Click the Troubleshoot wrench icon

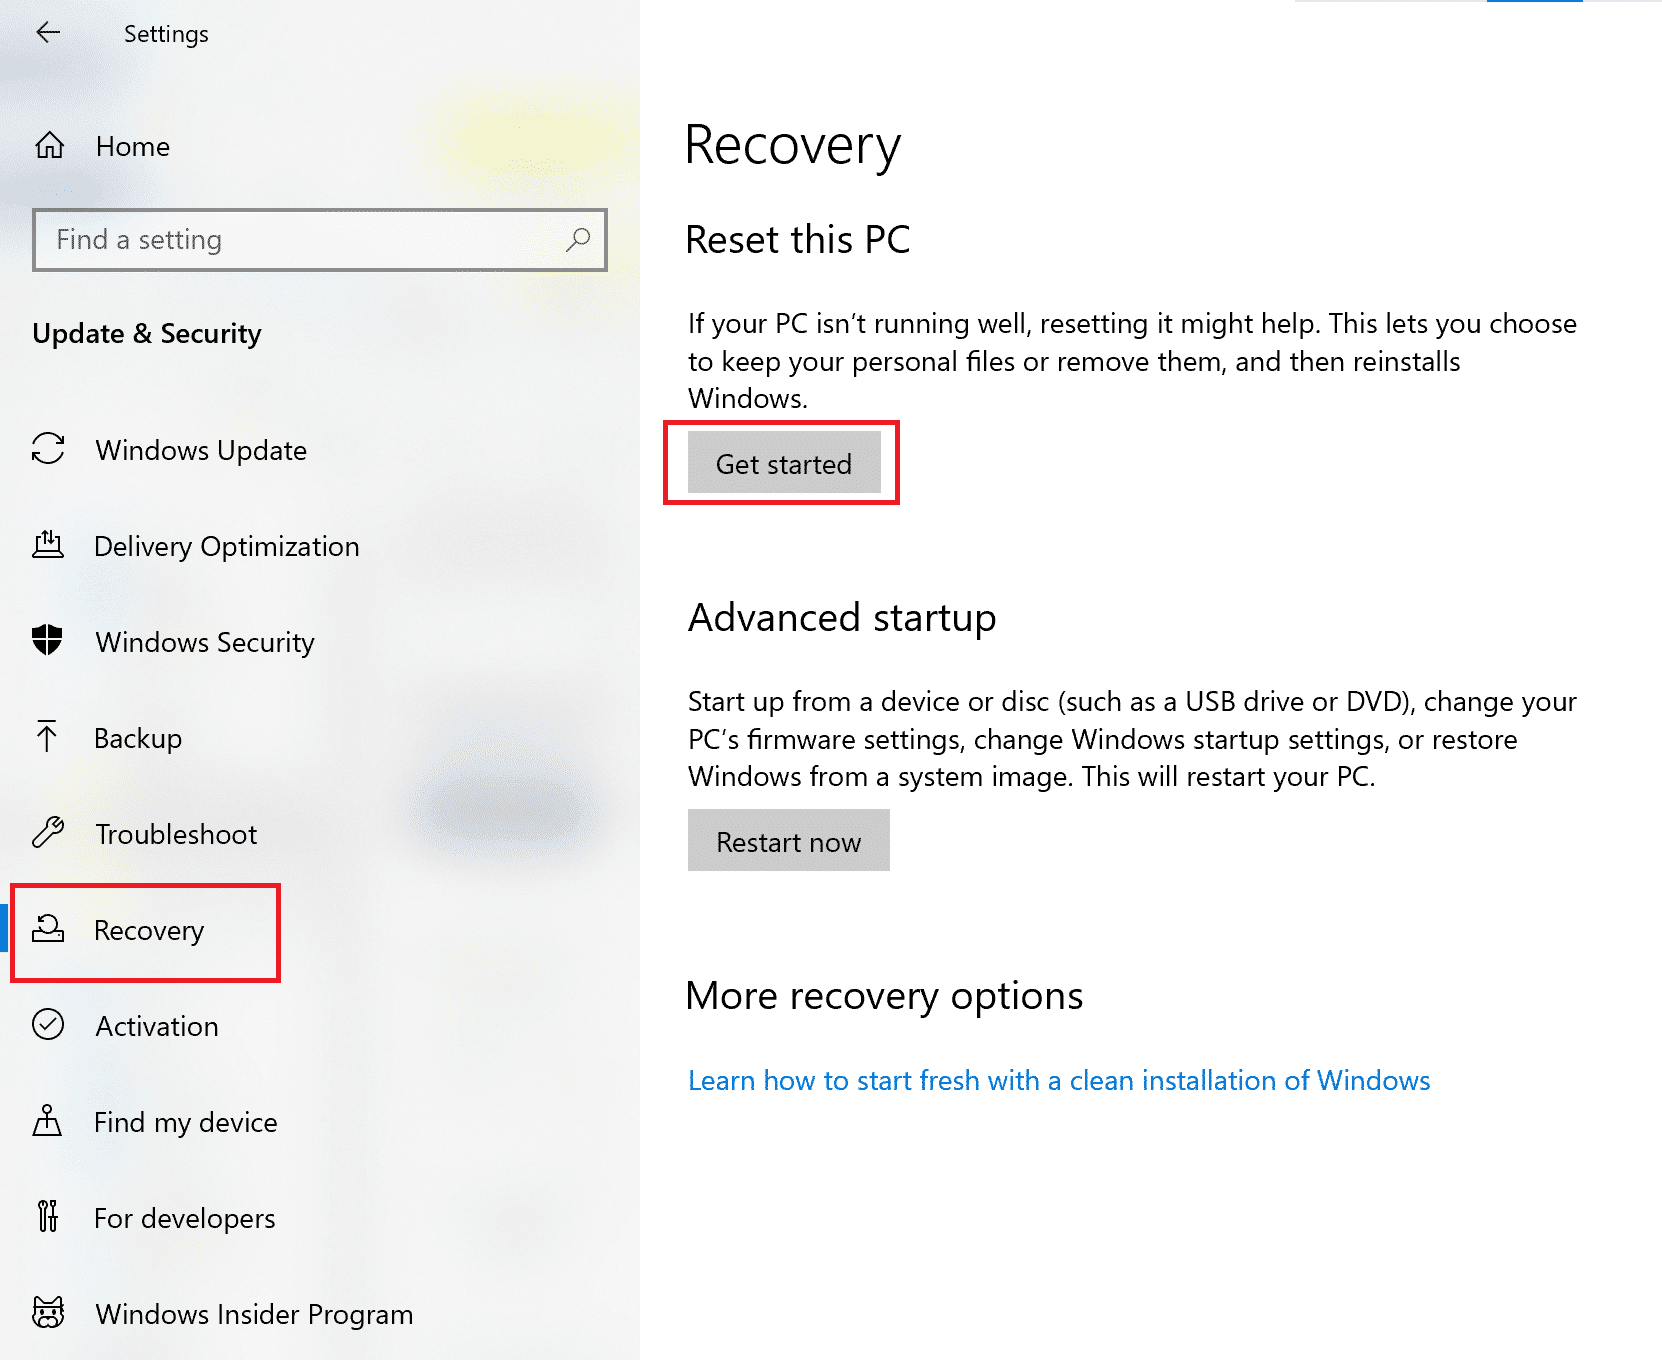coord(47,834)
